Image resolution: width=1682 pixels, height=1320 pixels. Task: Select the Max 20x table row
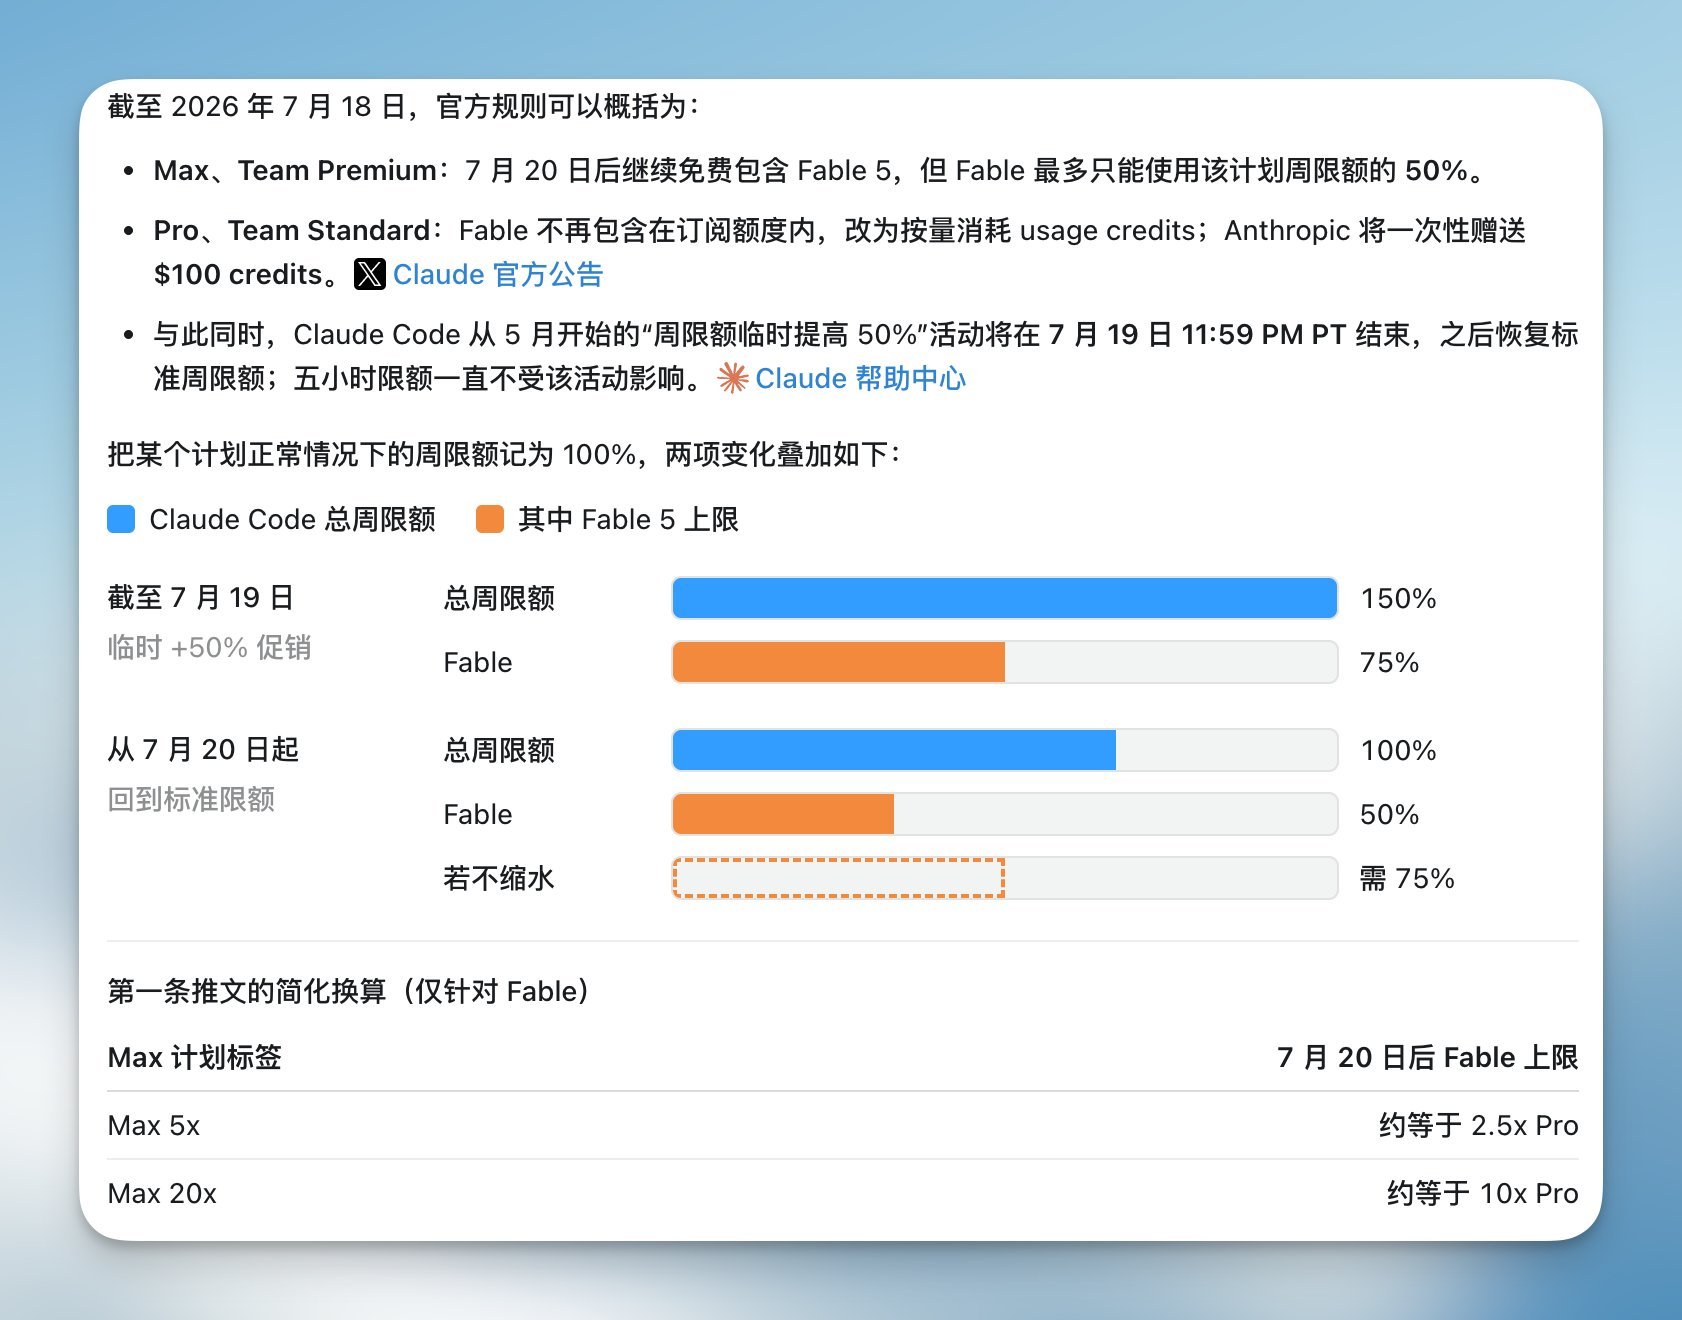pos(842,1194)
